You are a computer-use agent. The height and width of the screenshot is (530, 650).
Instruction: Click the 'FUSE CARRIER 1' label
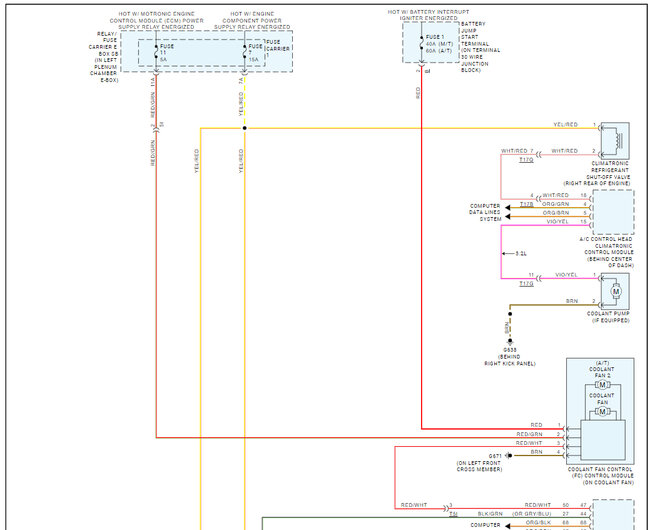[277, 48]
